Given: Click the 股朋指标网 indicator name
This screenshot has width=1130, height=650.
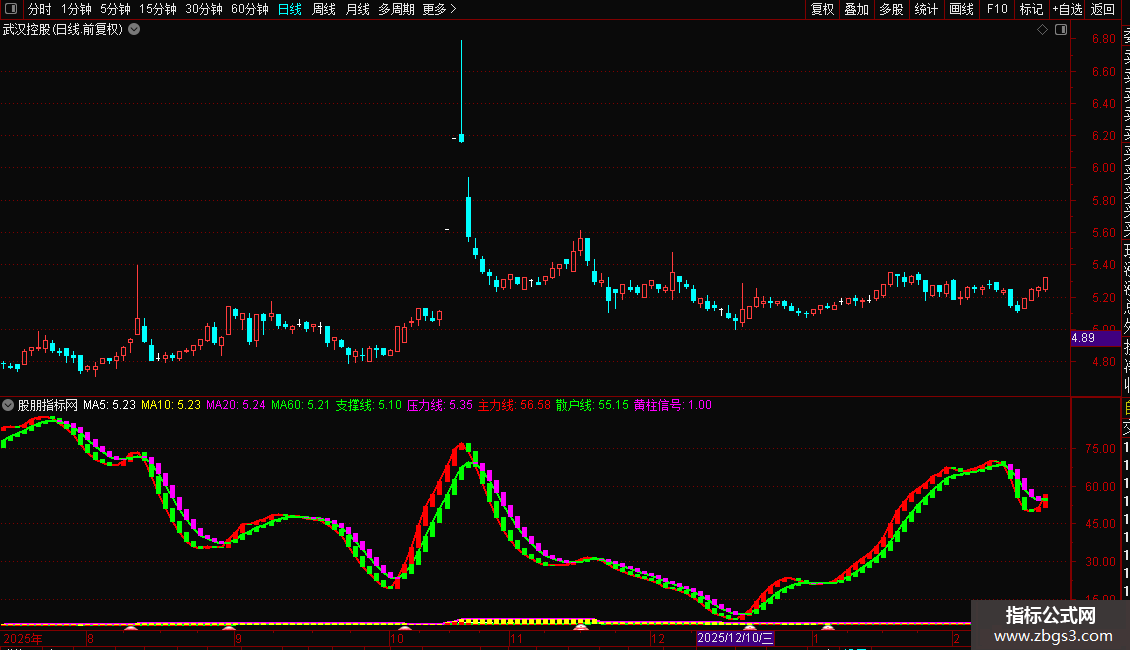Looking at the screenshot, I should pos(48,405).
